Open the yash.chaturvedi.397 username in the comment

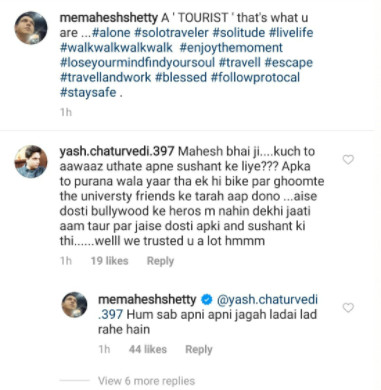[117, 151]
